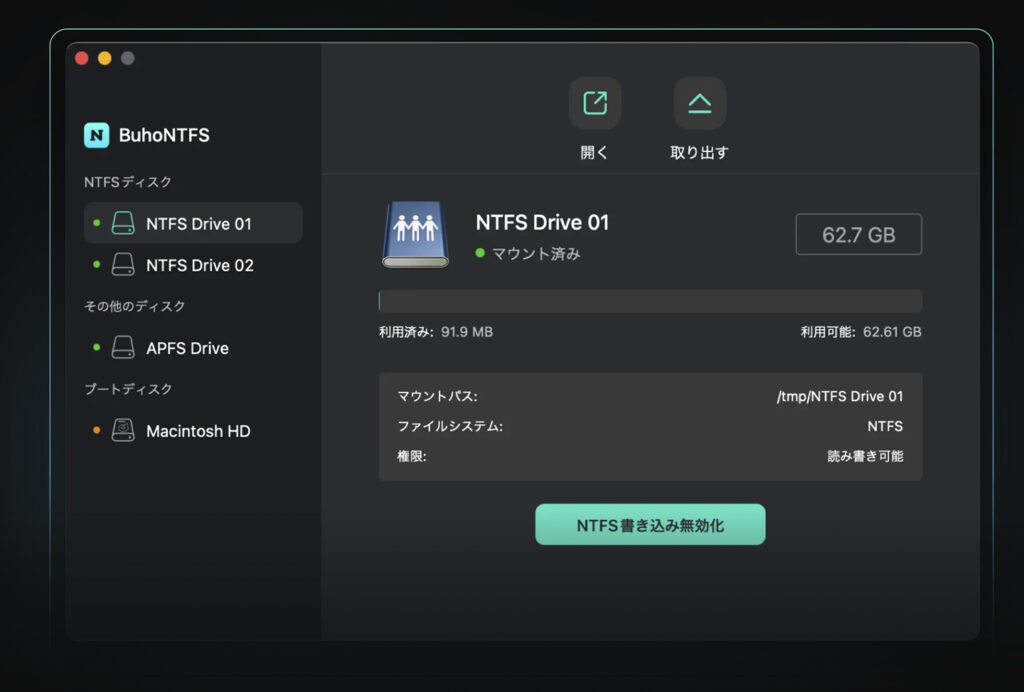Click the 取り出す (Eject) icon button

click(699, 103)
